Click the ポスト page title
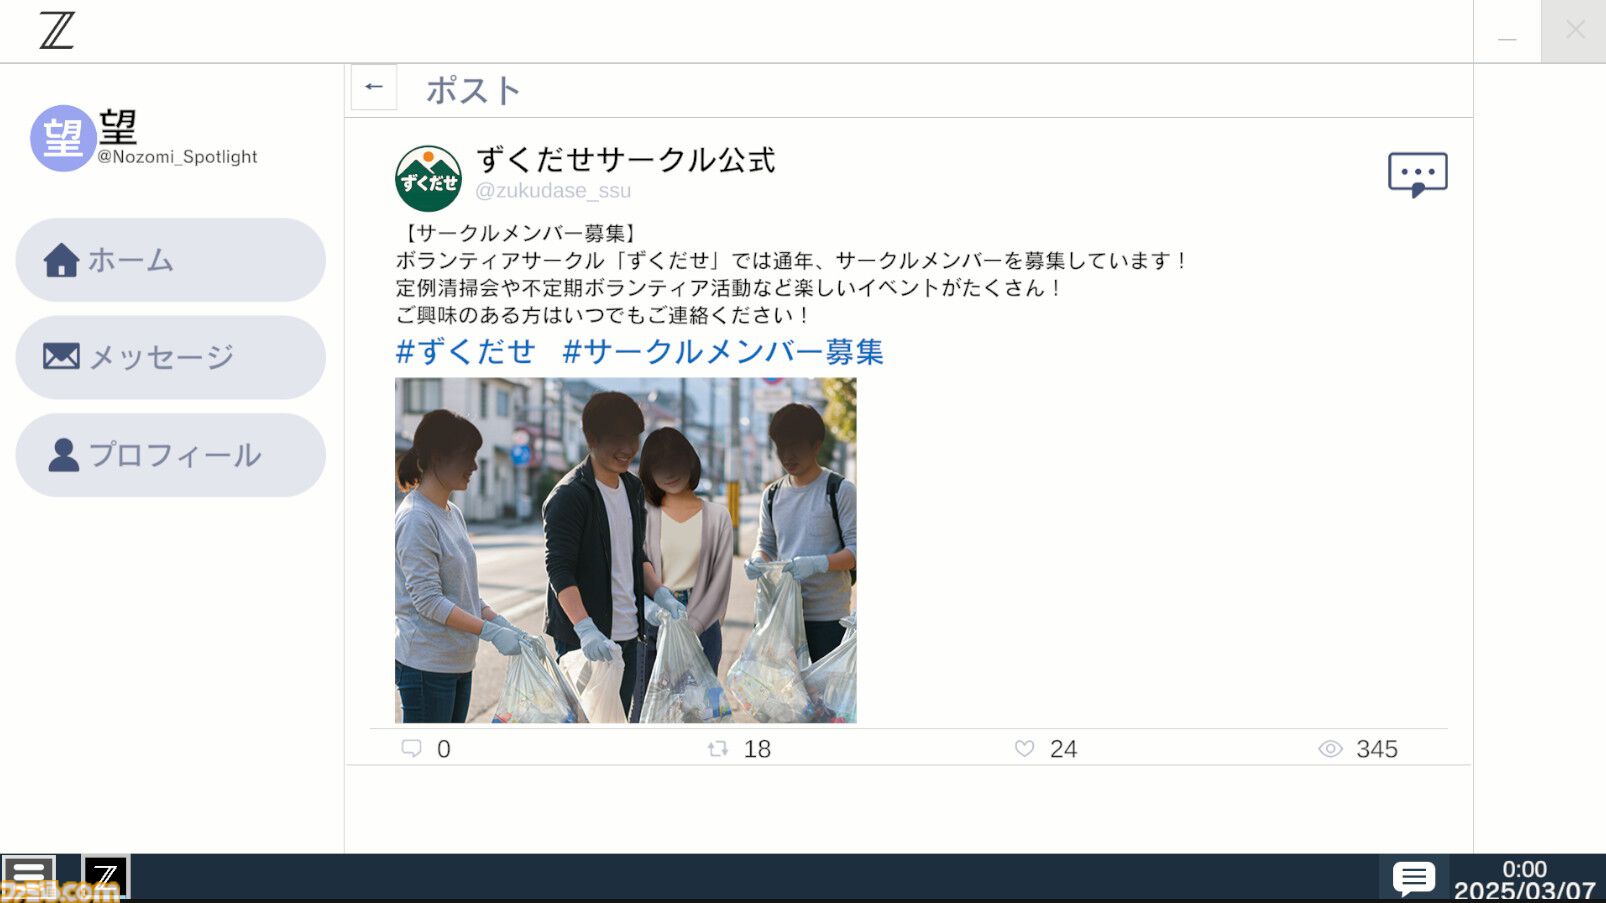1606x903 pixels. (x=473, y=90)
